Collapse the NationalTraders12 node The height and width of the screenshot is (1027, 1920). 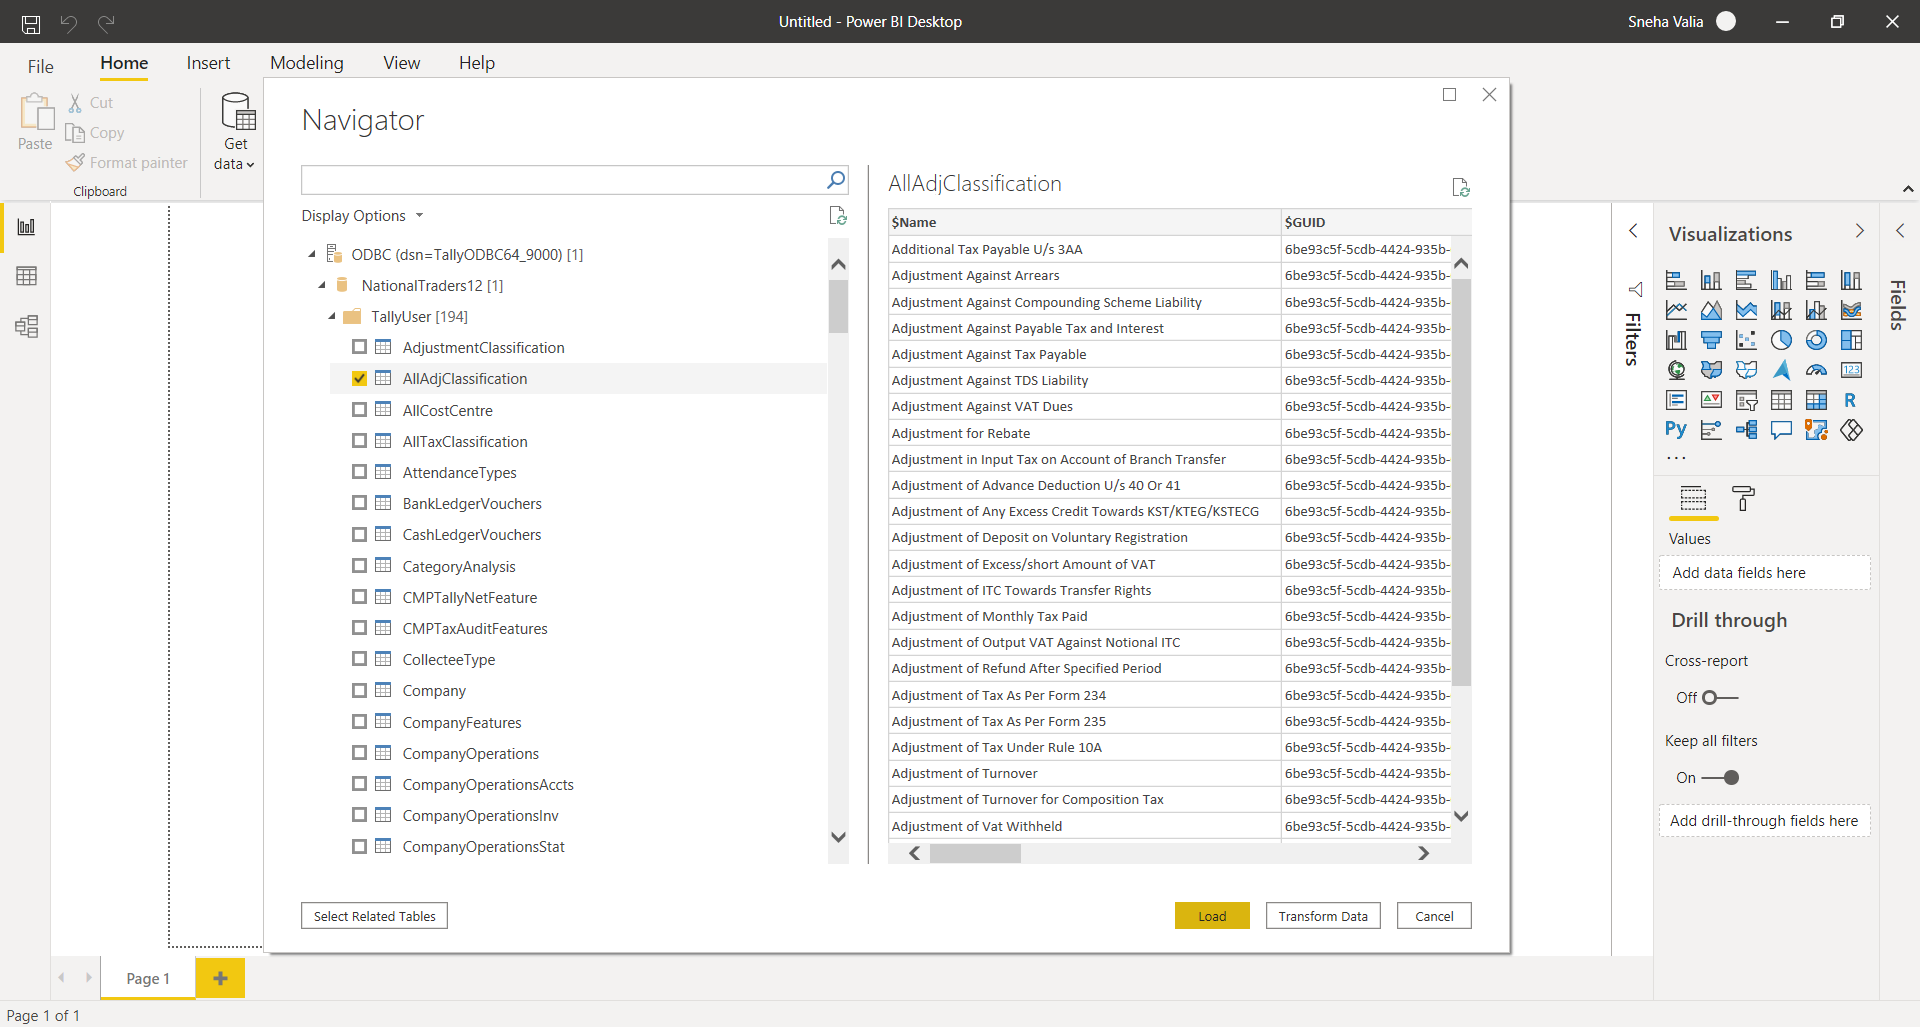pos(322,285)
